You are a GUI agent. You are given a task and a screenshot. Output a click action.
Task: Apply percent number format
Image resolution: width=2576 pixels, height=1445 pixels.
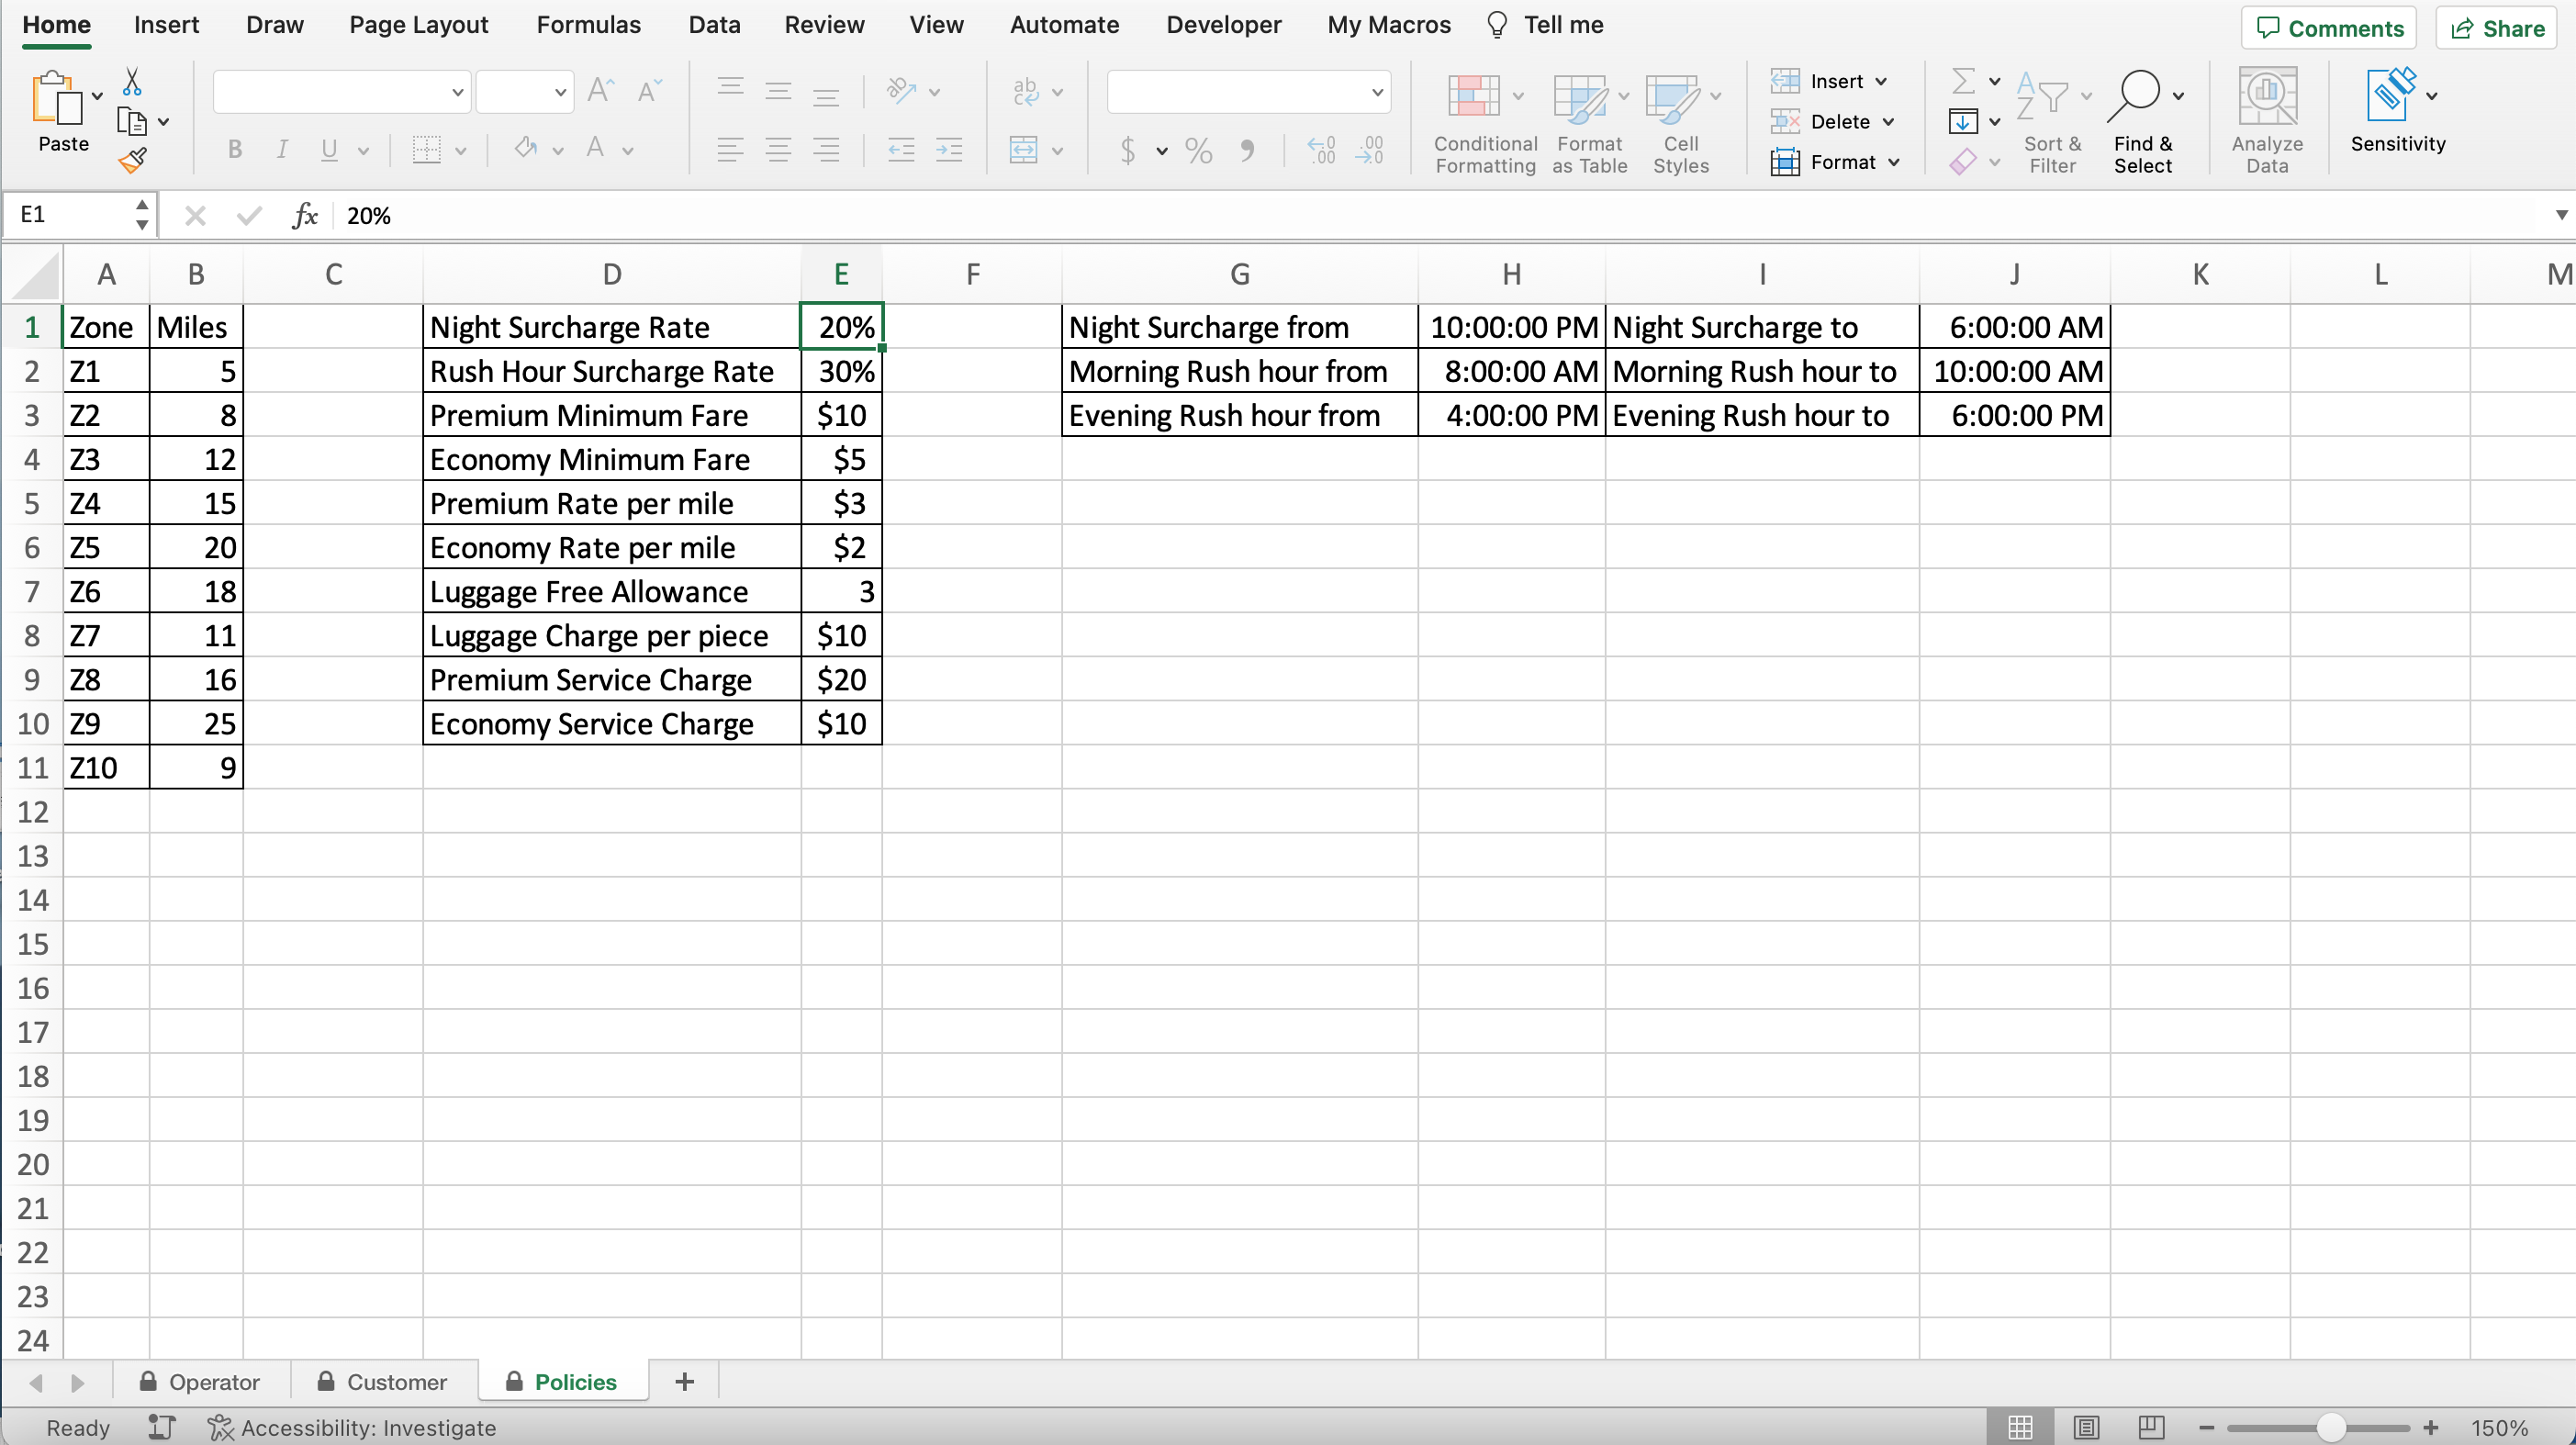tap(1199, 151)
